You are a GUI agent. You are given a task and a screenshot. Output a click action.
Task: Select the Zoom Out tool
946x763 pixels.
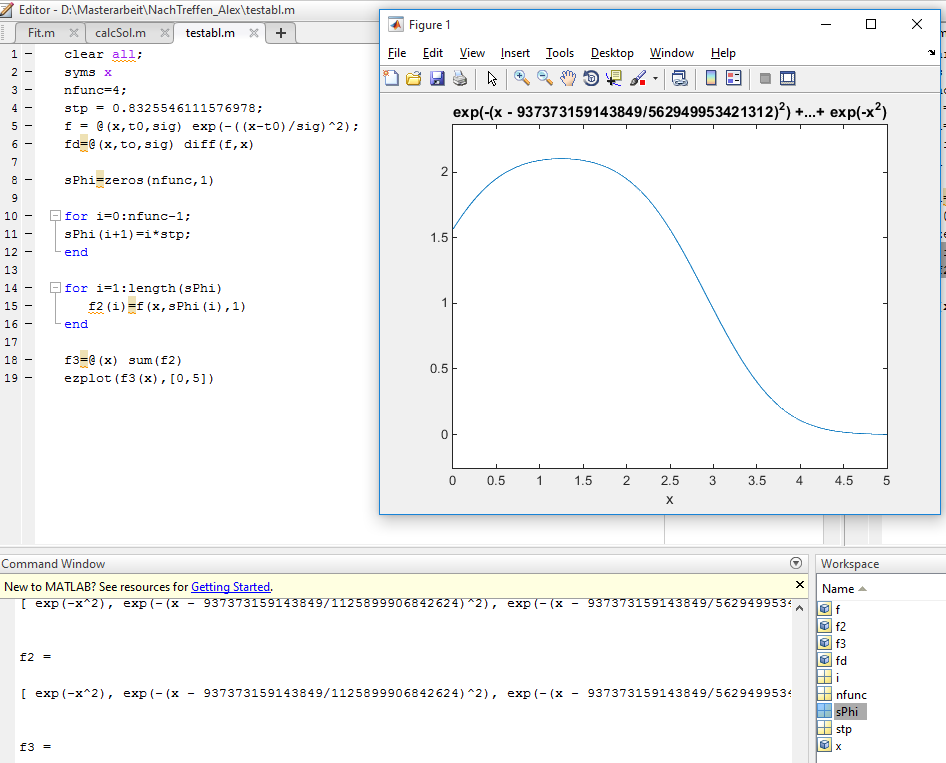(x=545, y=78)
